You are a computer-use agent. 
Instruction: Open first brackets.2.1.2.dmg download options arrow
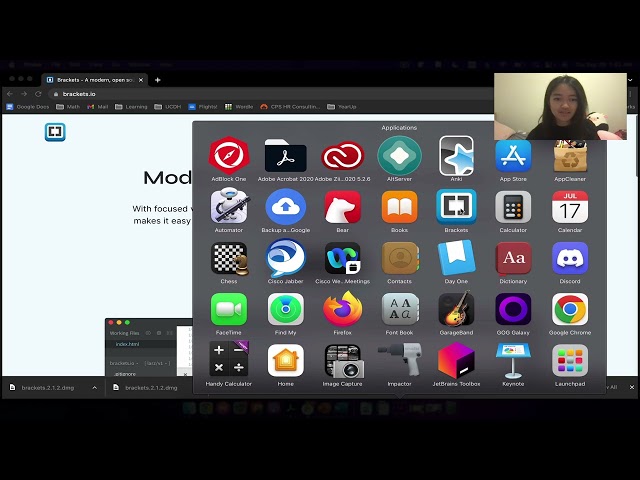click(95, 387)
